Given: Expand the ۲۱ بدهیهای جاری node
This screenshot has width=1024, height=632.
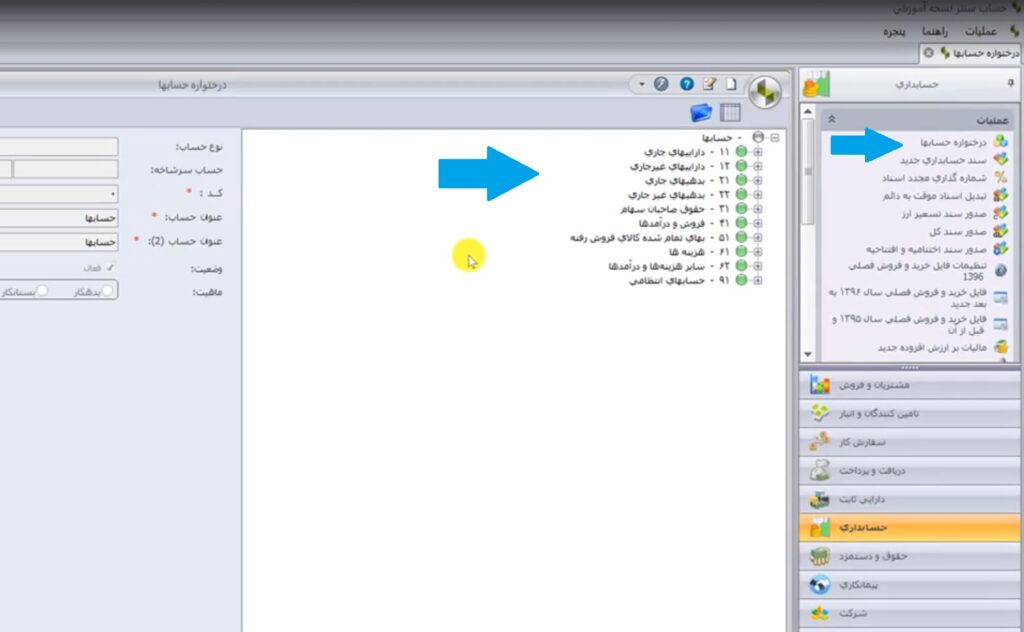Looking at the screenshot, I should pos(758,180).
